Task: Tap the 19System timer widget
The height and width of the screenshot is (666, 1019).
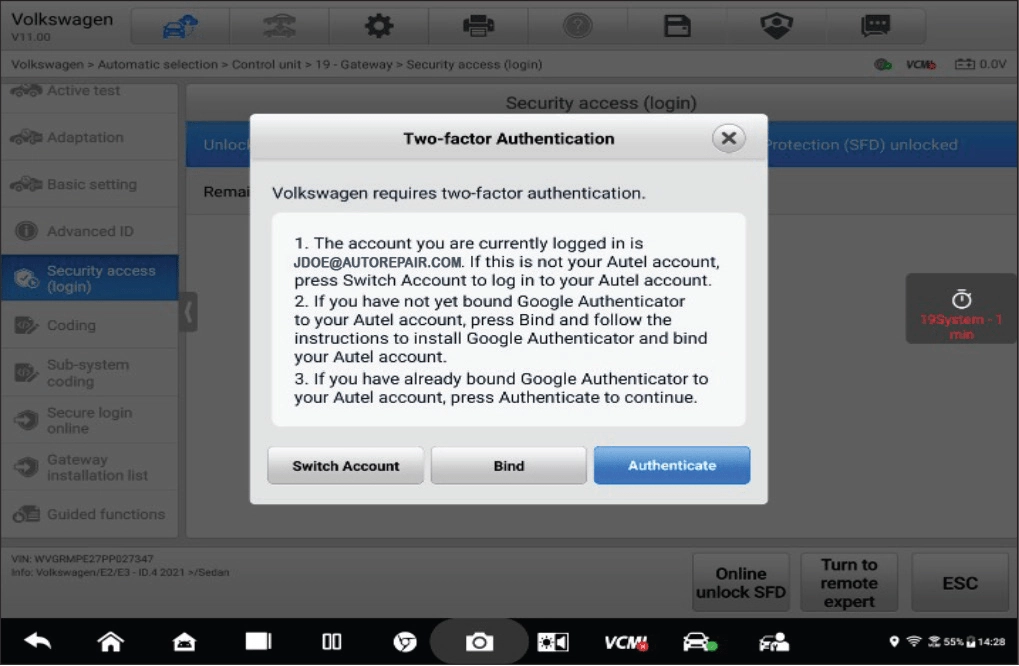Action: [961, 309]
